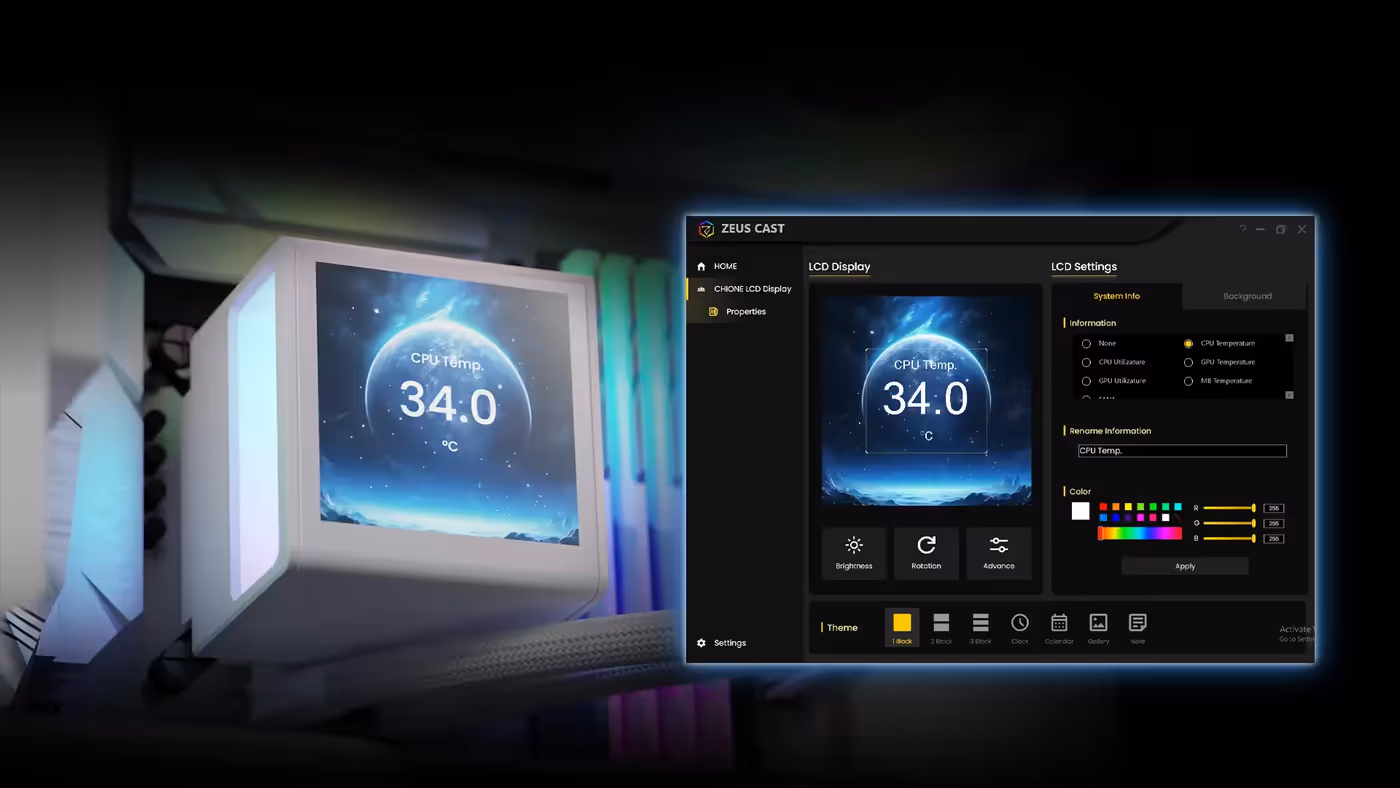Click the Rename Information text field
The height and width of the screenshot is (788, 1400).
[1182, 451]
